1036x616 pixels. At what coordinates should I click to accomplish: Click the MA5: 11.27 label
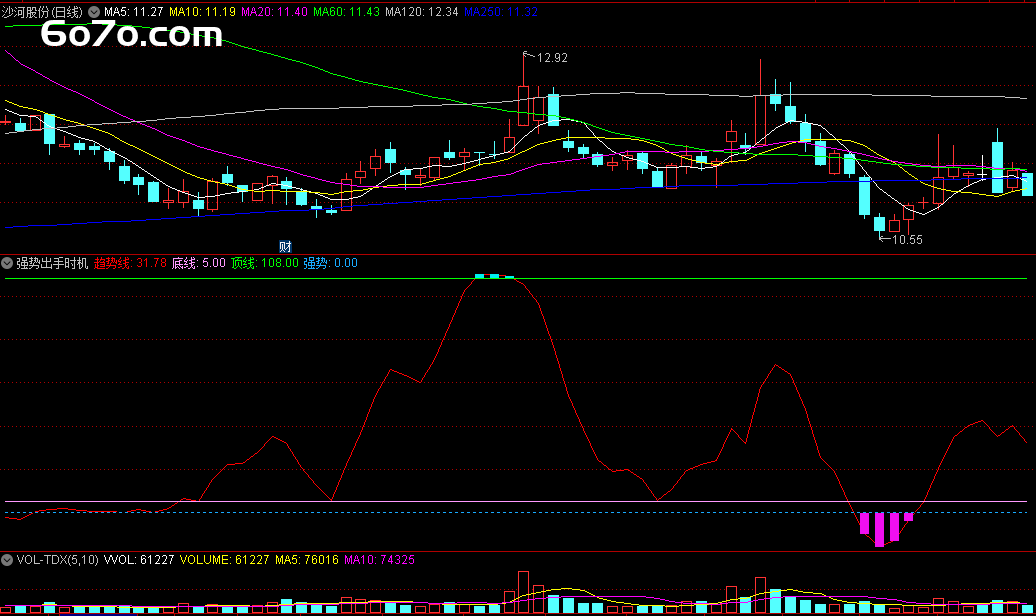pyautogui.click(x=133, y=12)
